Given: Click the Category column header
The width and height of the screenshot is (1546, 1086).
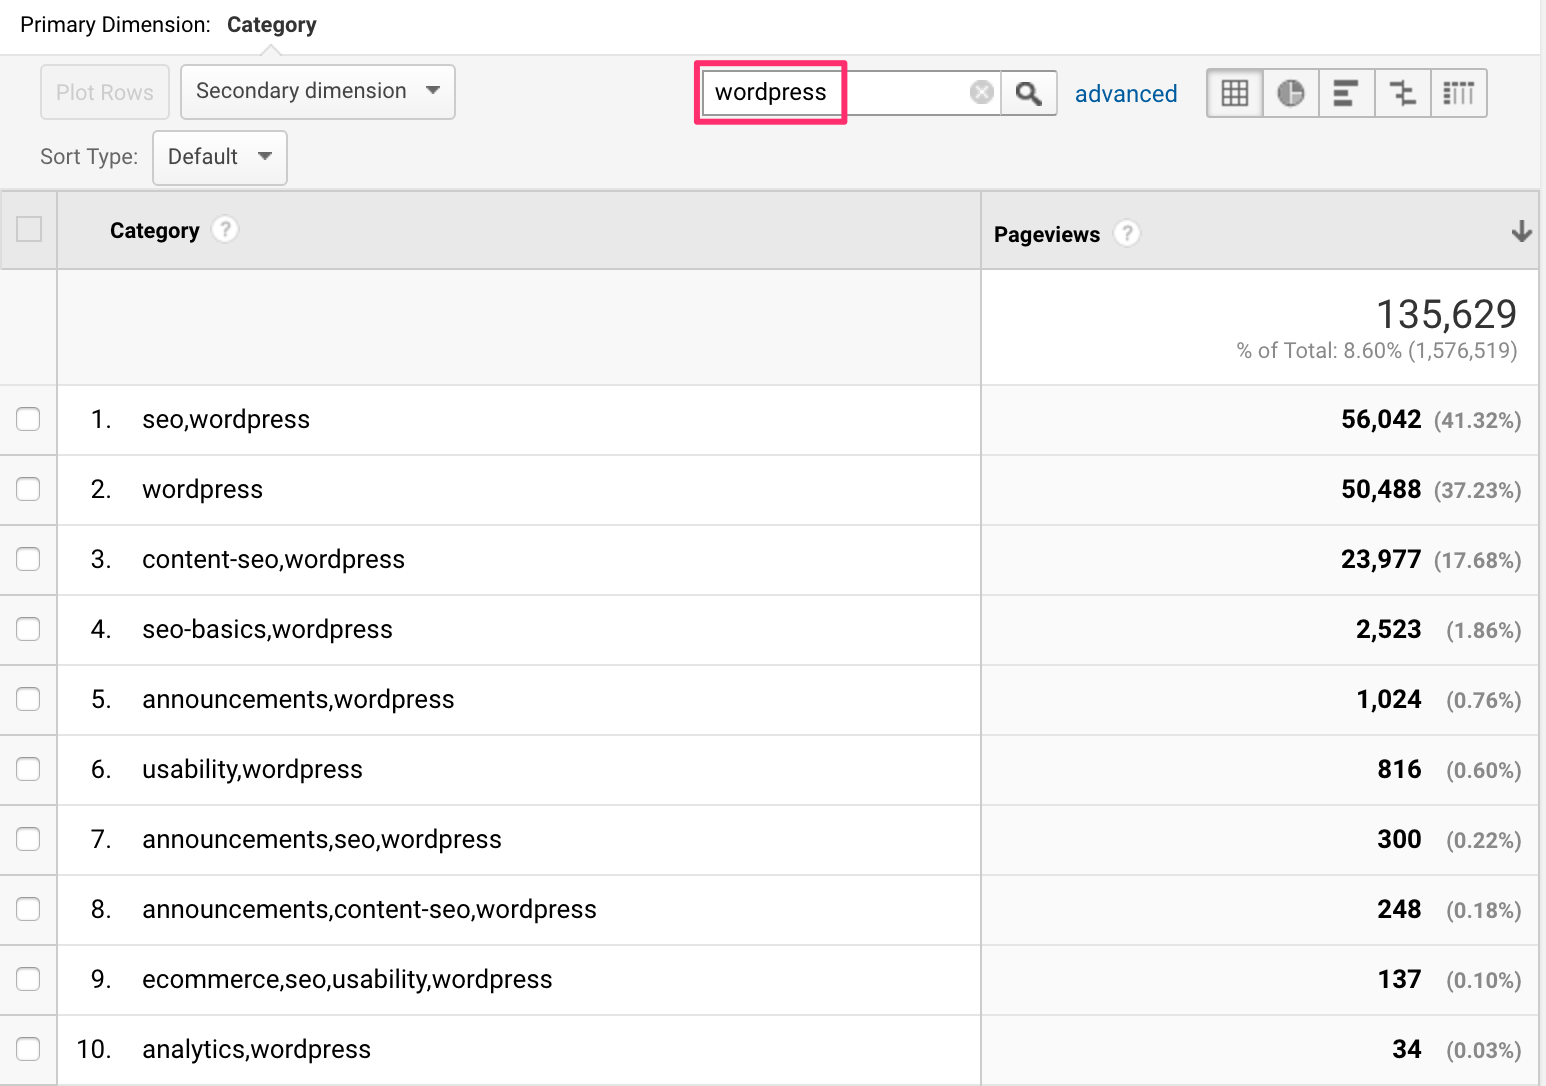Looking at the screenshot, I should pyautogui.click(x=154, y=230).
